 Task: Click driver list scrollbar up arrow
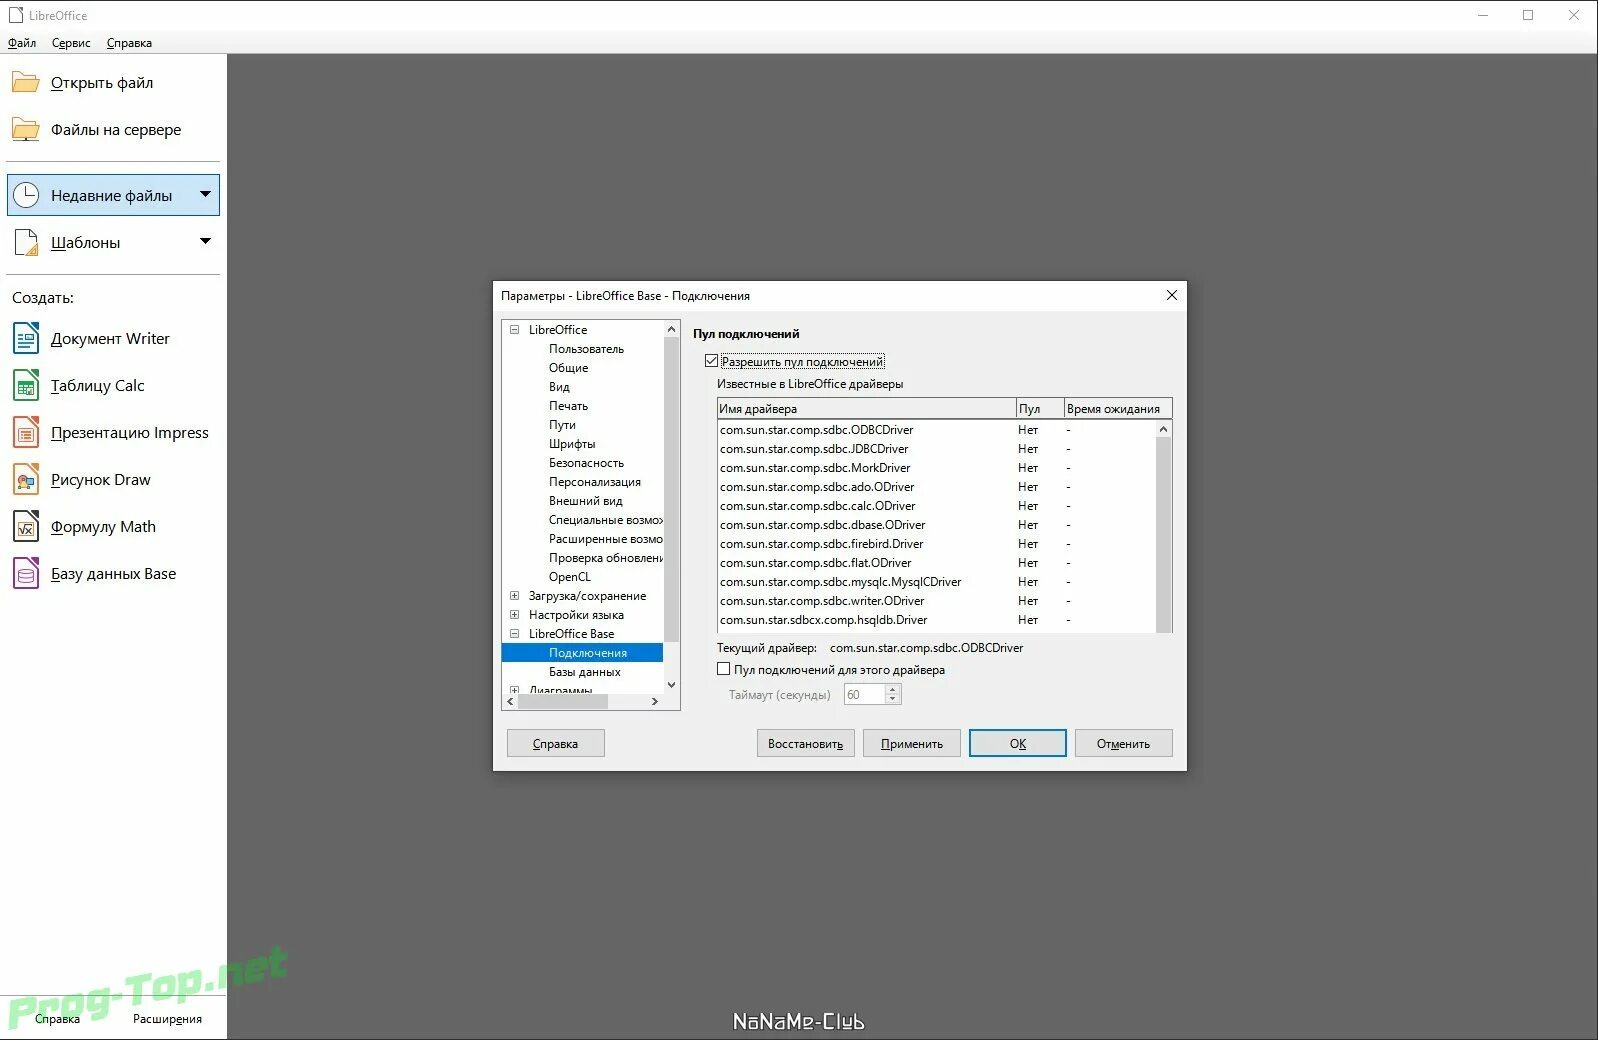(1163, 429)
